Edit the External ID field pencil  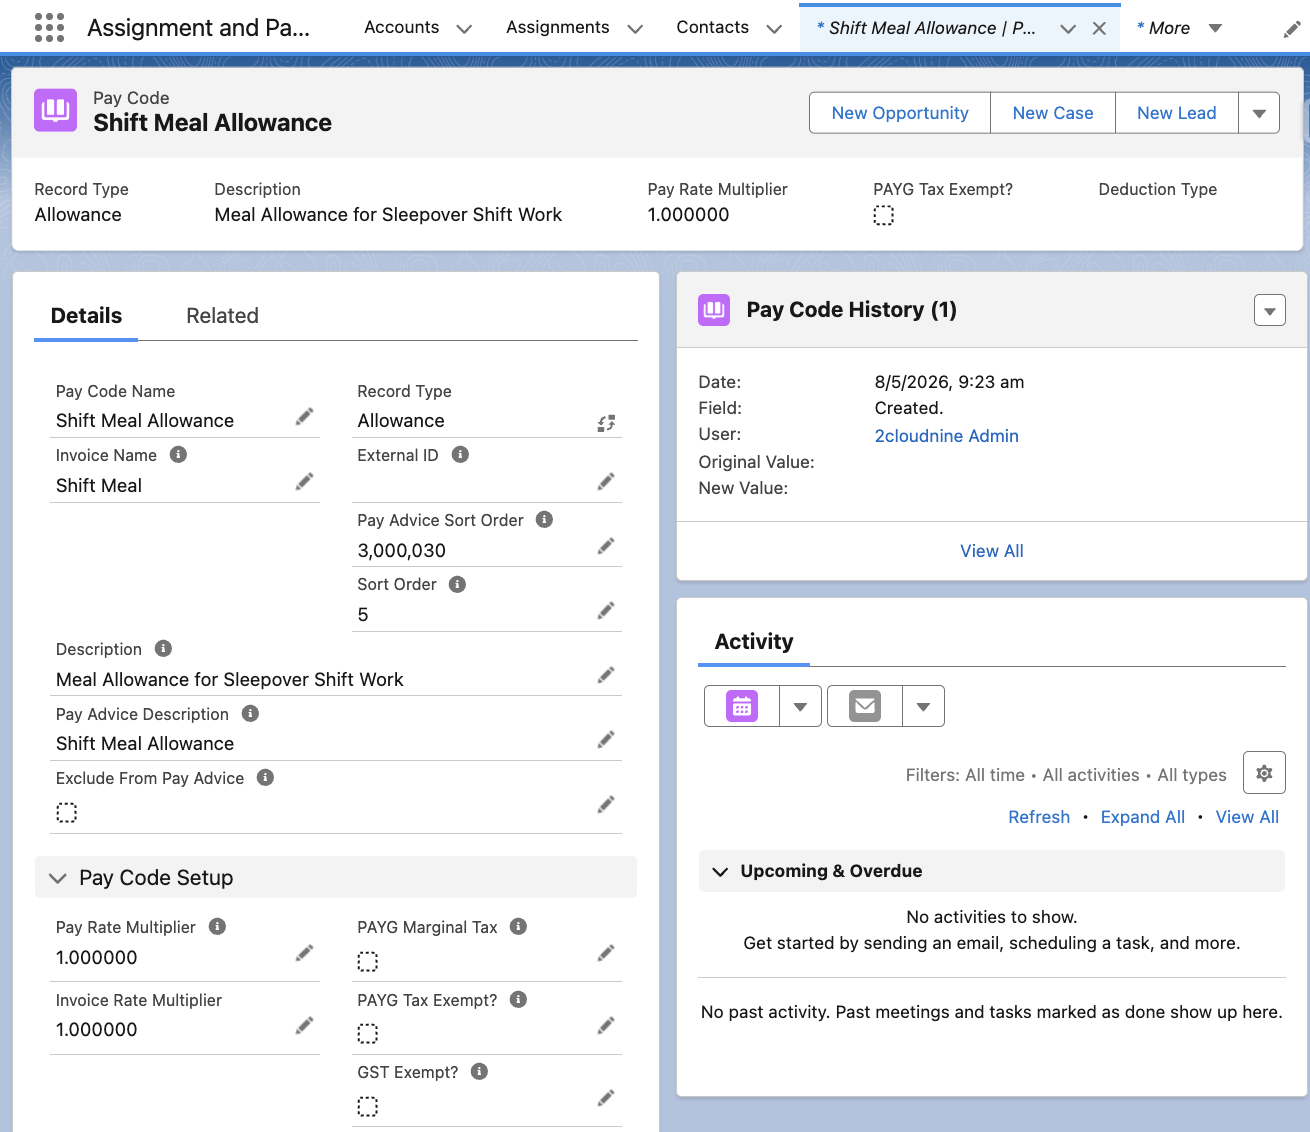tap(606, 482)
